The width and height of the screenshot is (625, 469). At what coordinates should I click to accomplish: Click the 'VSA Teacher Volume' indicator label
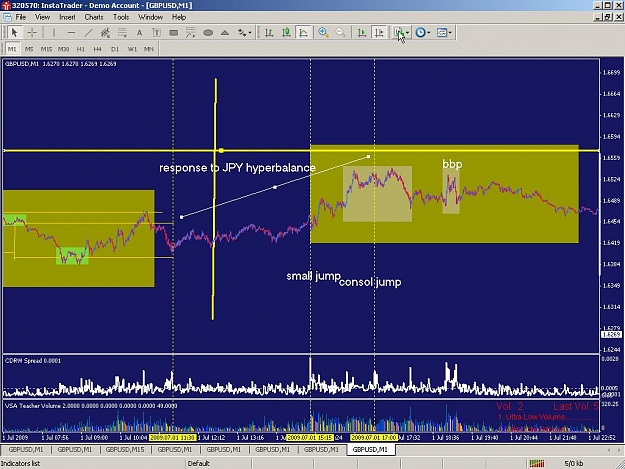pyautogui.click(x=33, y=406)
